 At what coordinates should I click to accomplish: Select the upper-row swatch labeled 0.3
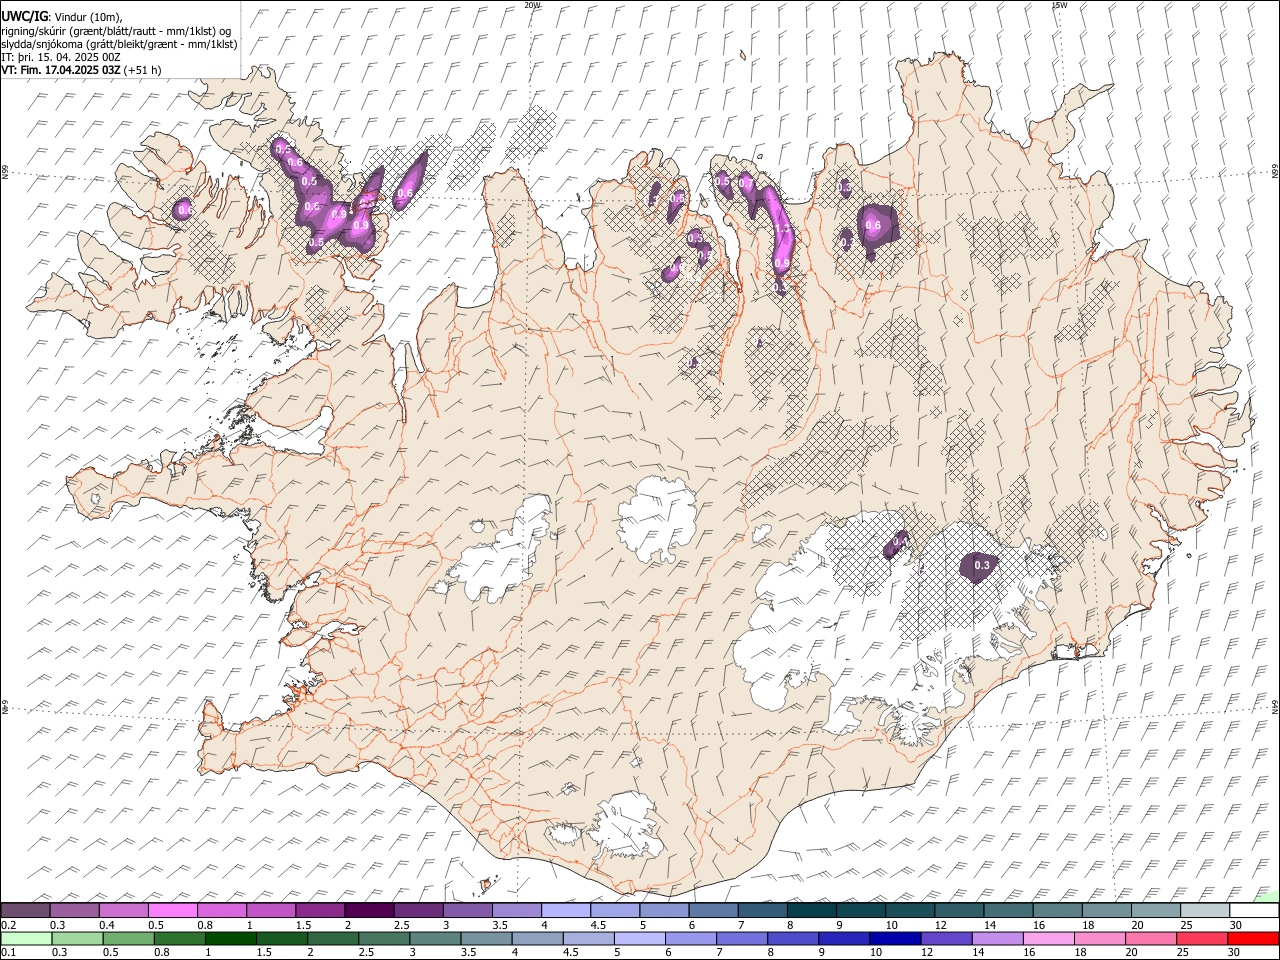pyautogui.click(x=74, y=911)
